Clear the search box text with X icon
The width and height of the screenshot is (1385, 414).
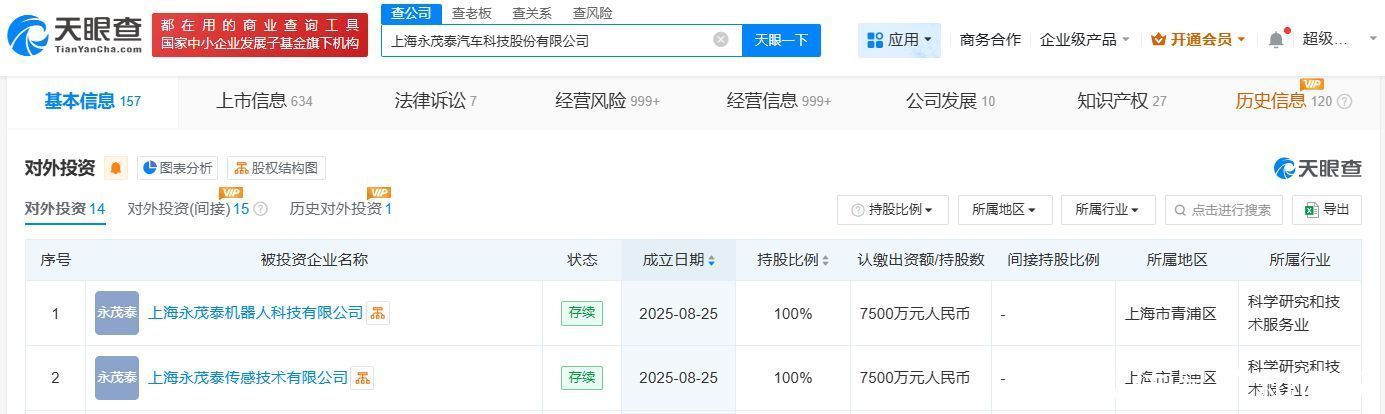click(720, 40)
